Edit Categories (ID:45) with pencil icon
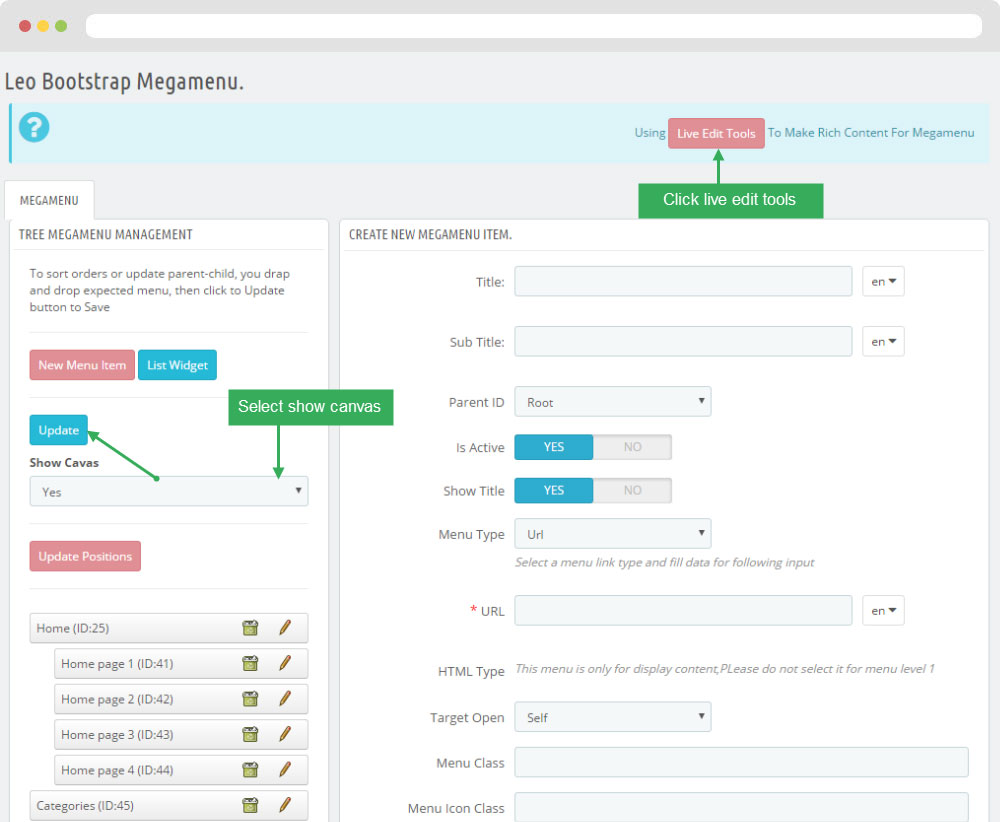This screenshot has width=1000, height=822. pos(284,805)
